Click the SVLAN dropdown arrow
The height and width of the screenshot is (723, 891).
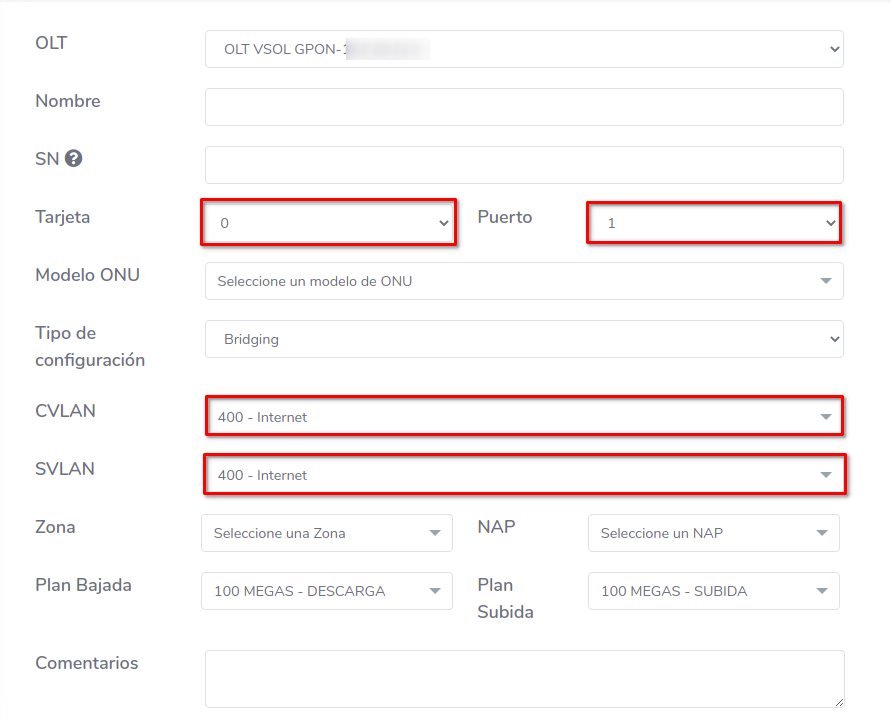tap(826, 475)
